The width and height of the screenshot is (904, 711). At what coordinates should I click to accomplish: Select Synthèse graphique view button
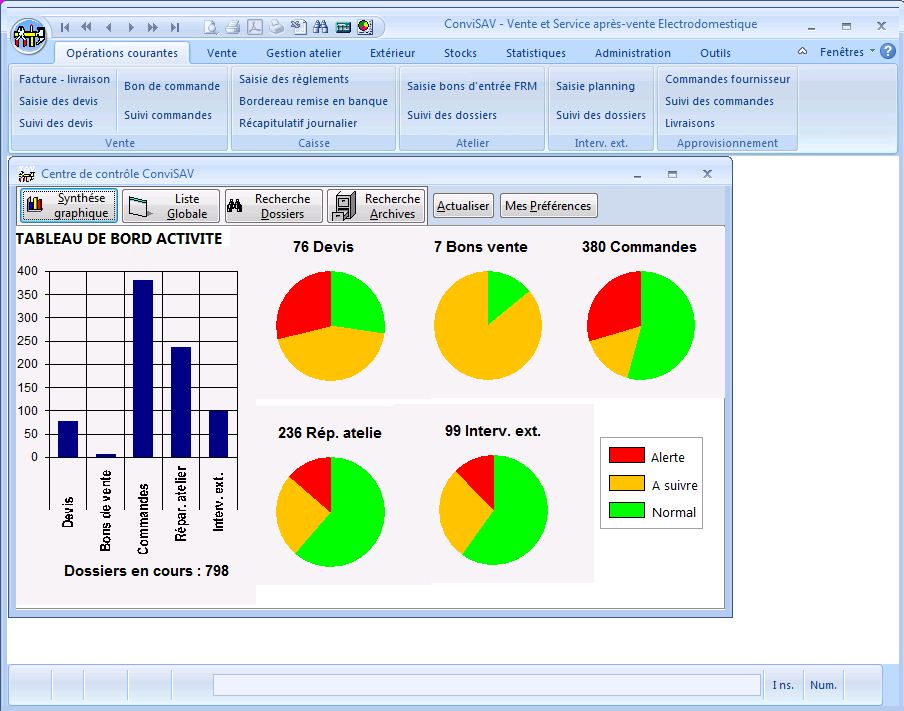tap(69, 205)
